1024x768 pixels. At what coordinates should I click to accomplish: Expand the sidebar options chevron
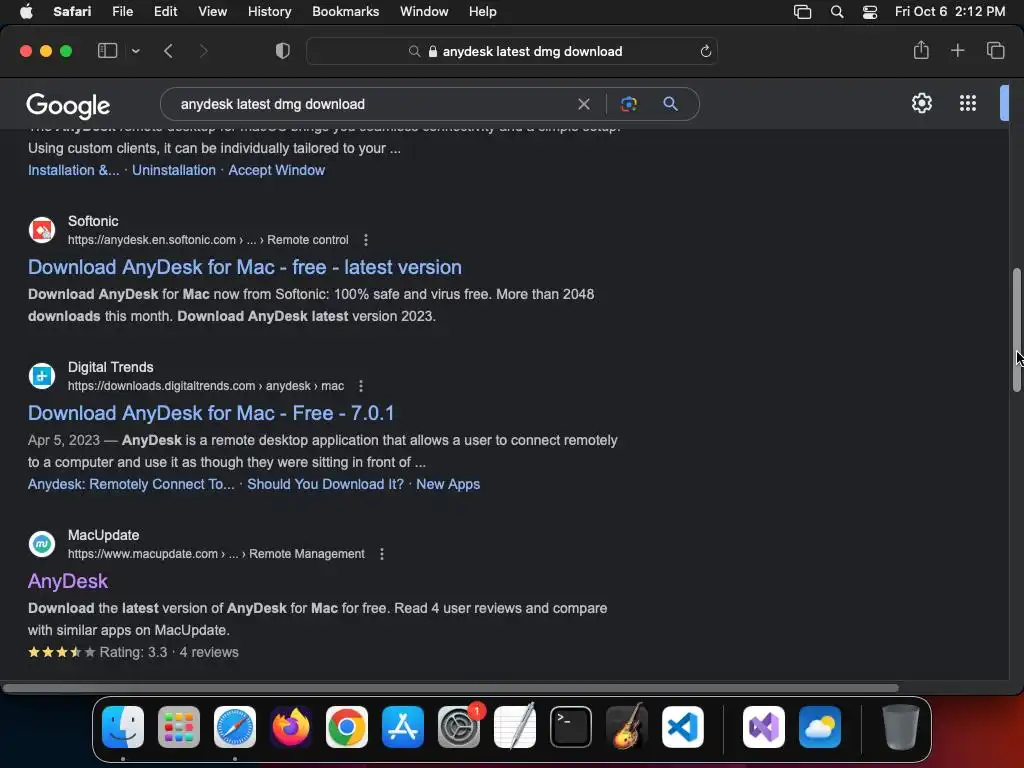click(135, 51)
